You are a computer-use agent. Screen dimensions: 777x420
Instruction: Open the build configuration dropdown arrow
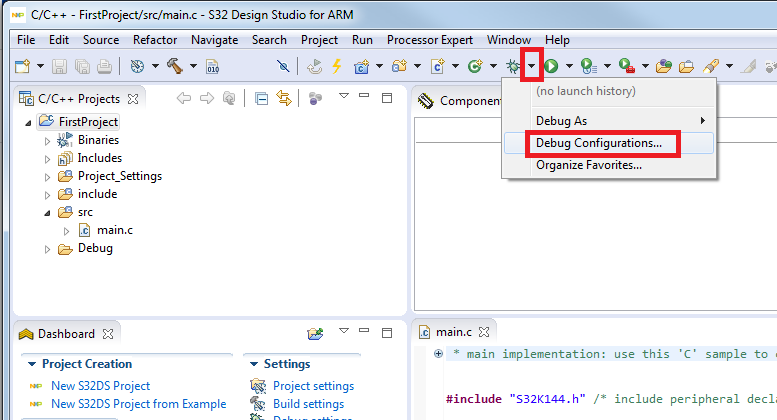coord(155,66)
